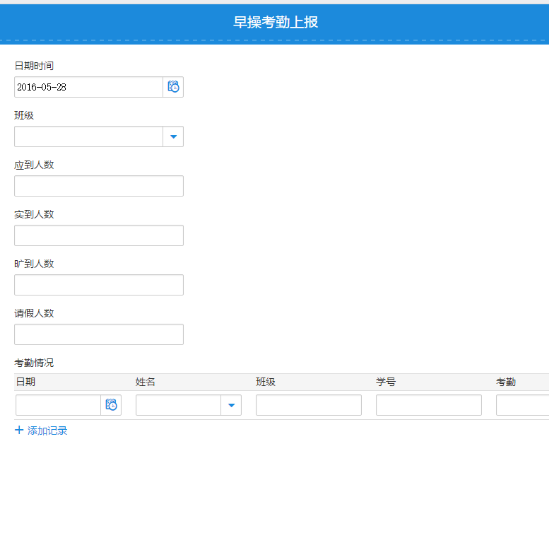Viewport: 550px width, 534px height.
Task: Click the table's 考勤 input field
Action: coord(523,405)
